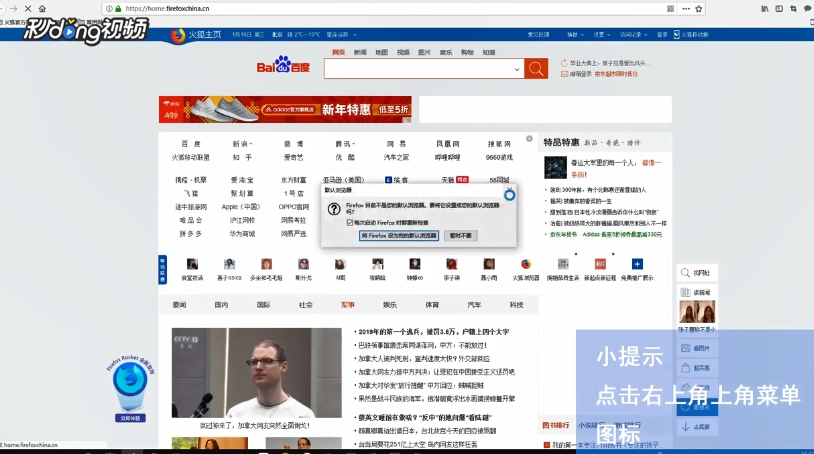Go to browser home page icon
Viewport: 814px width, 454px height.
(43, 9)
